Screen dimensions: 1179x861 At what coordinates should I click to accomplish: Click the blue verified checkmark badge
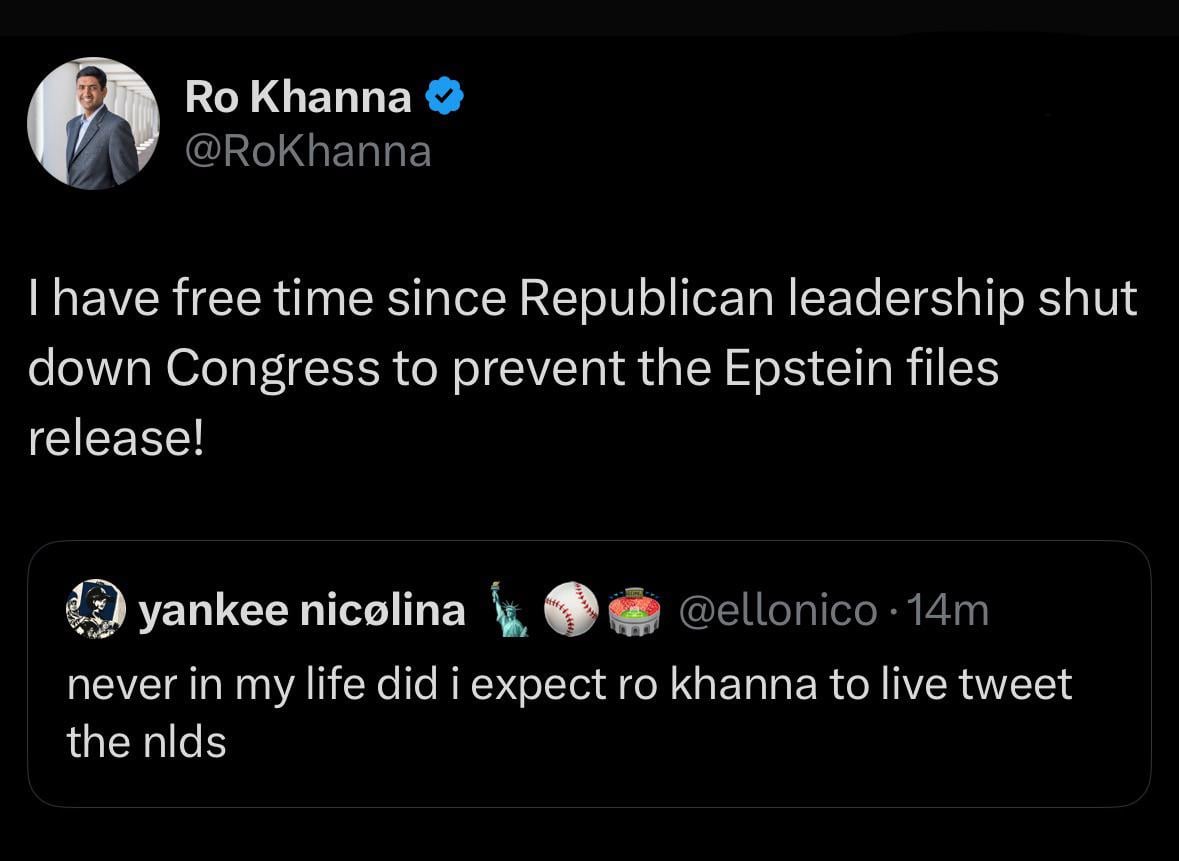pos(444,97)
